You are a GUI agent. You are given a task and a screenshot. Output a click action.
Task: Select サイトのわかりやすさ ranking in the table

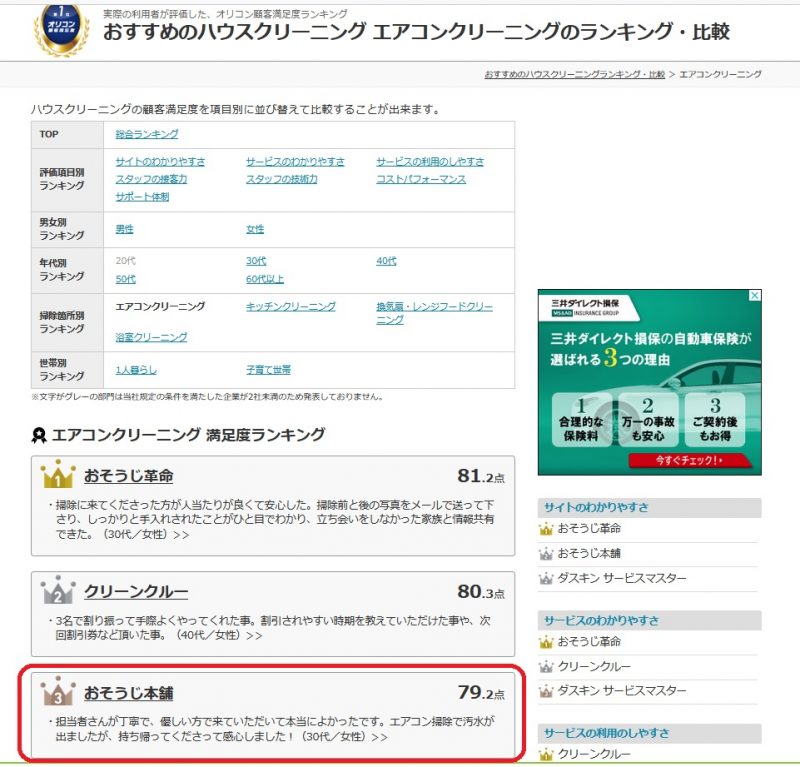coord(160,162)
